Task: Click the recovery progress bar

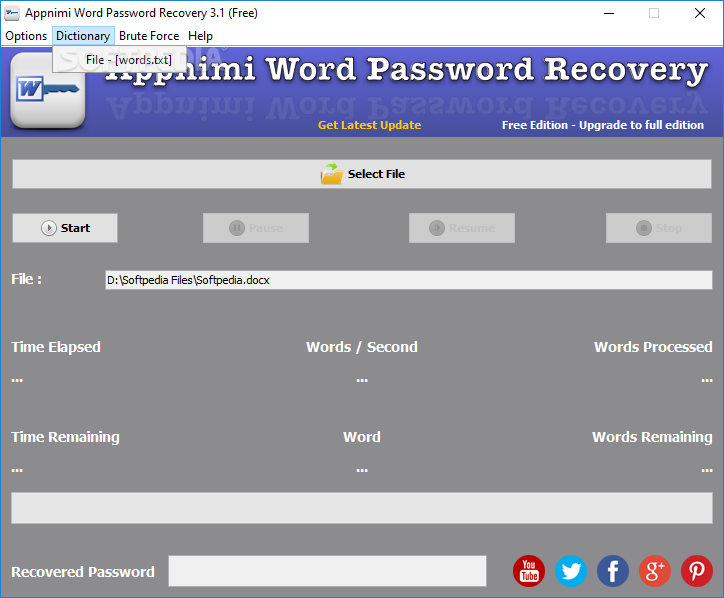Action: (x=362, y=508)
